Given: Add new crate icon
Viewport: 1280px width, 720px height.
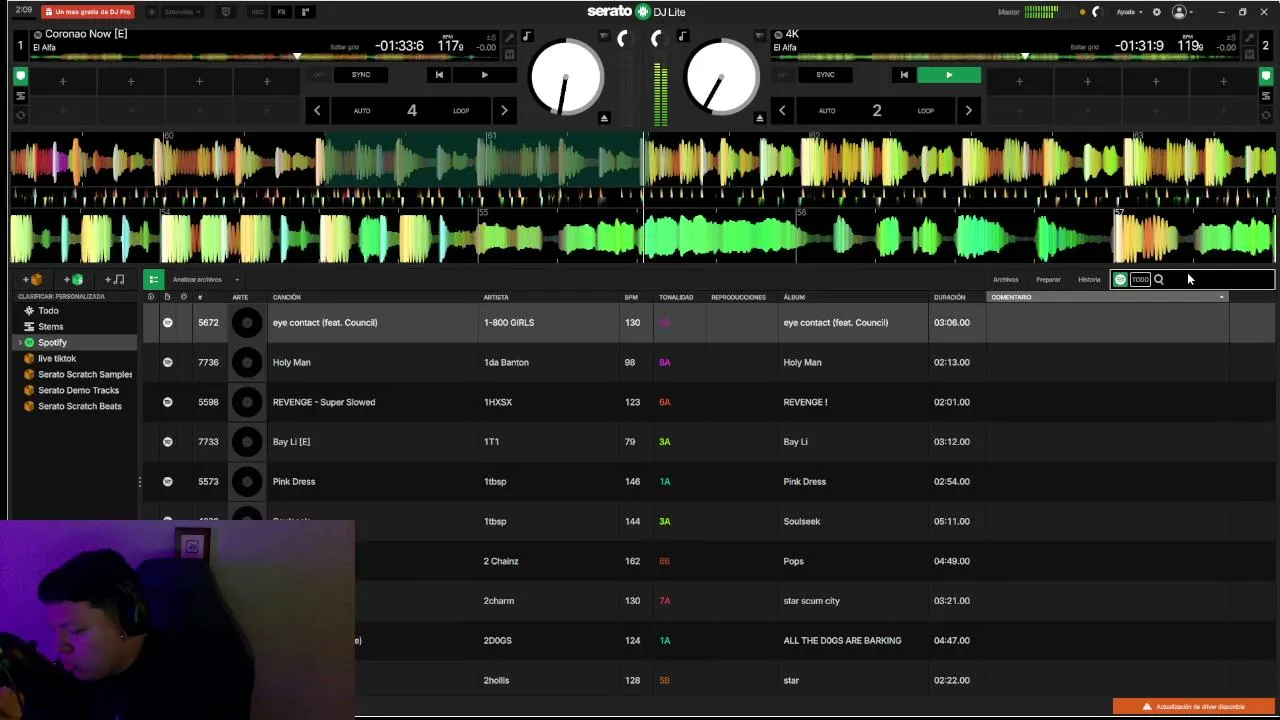Looking at the screenshot, I should [x=33, y=280].
